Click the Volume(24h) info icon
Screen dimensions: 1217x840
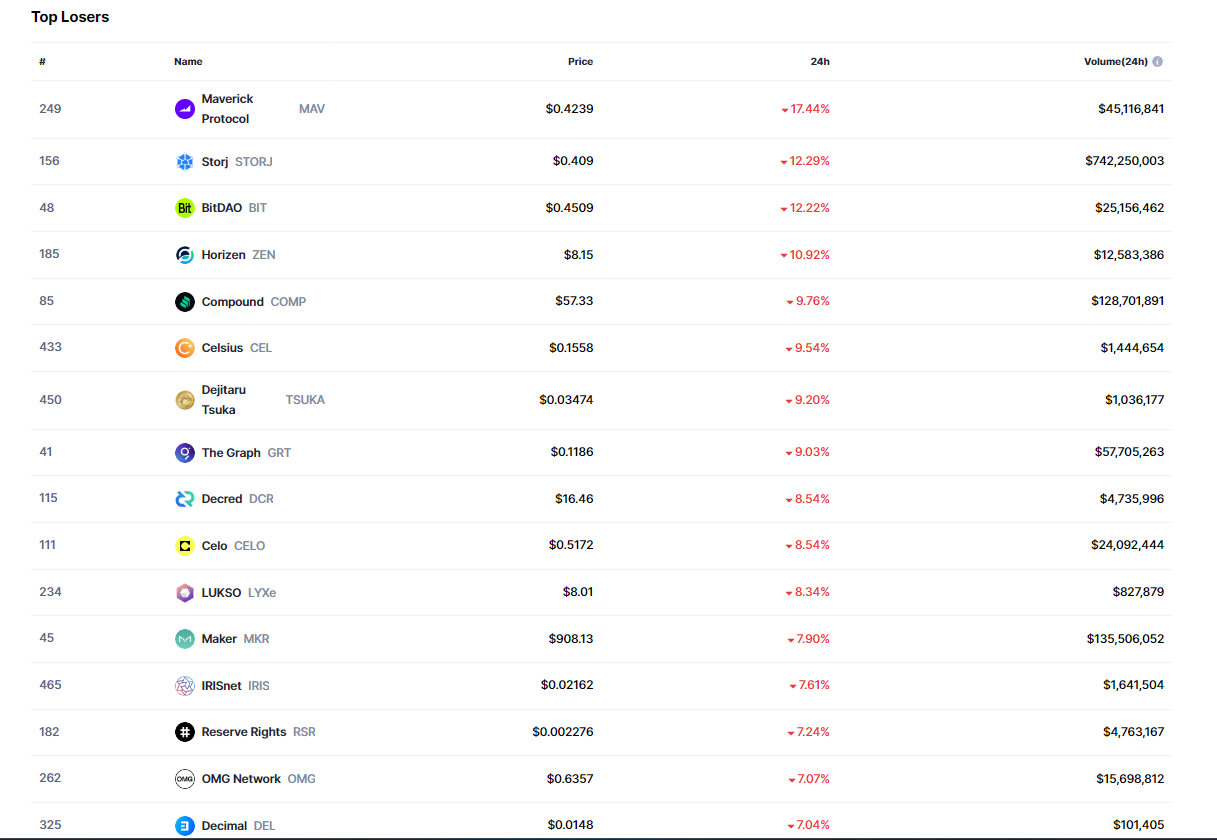[1157, 62]
